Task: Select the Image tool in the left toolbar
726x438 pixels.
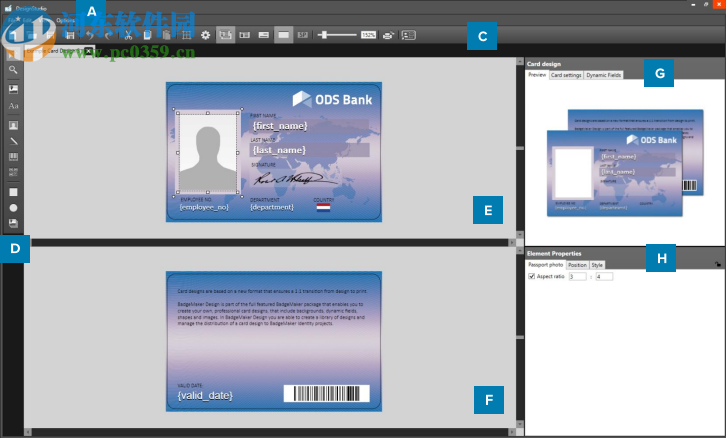Action: (x=13, y=89)
